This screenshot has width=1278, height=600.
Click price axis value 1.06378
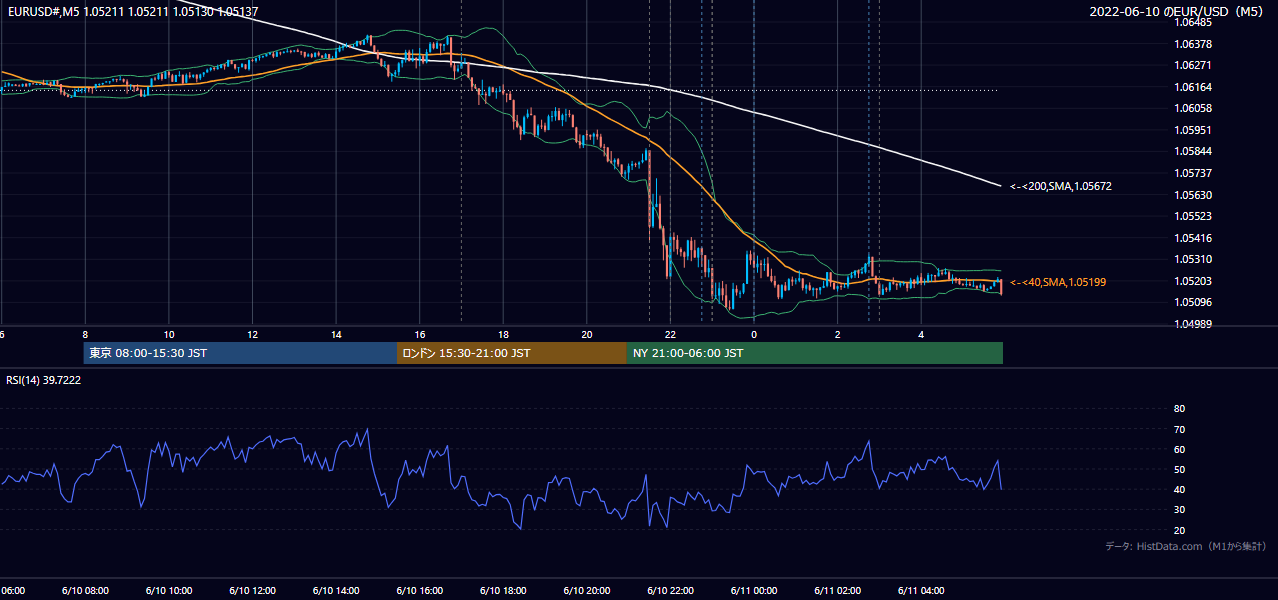click(x=1193, y=44)
